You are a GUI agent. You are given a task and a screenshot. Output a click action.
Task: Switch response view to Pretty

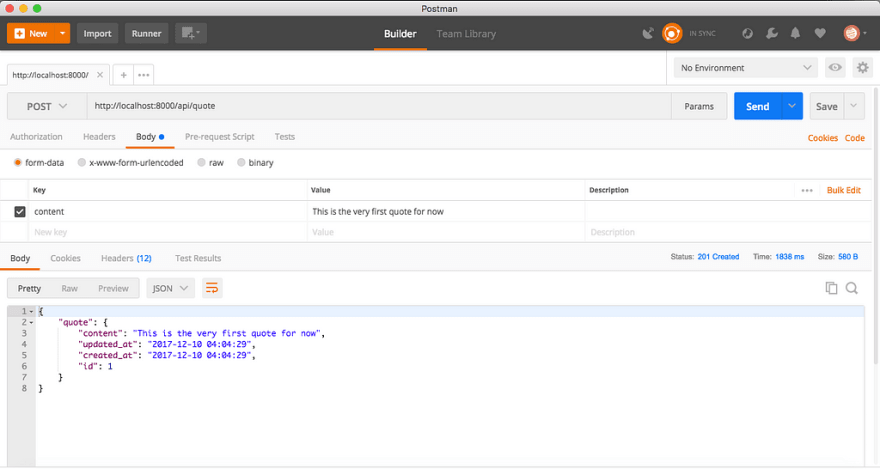pos(29,288)
